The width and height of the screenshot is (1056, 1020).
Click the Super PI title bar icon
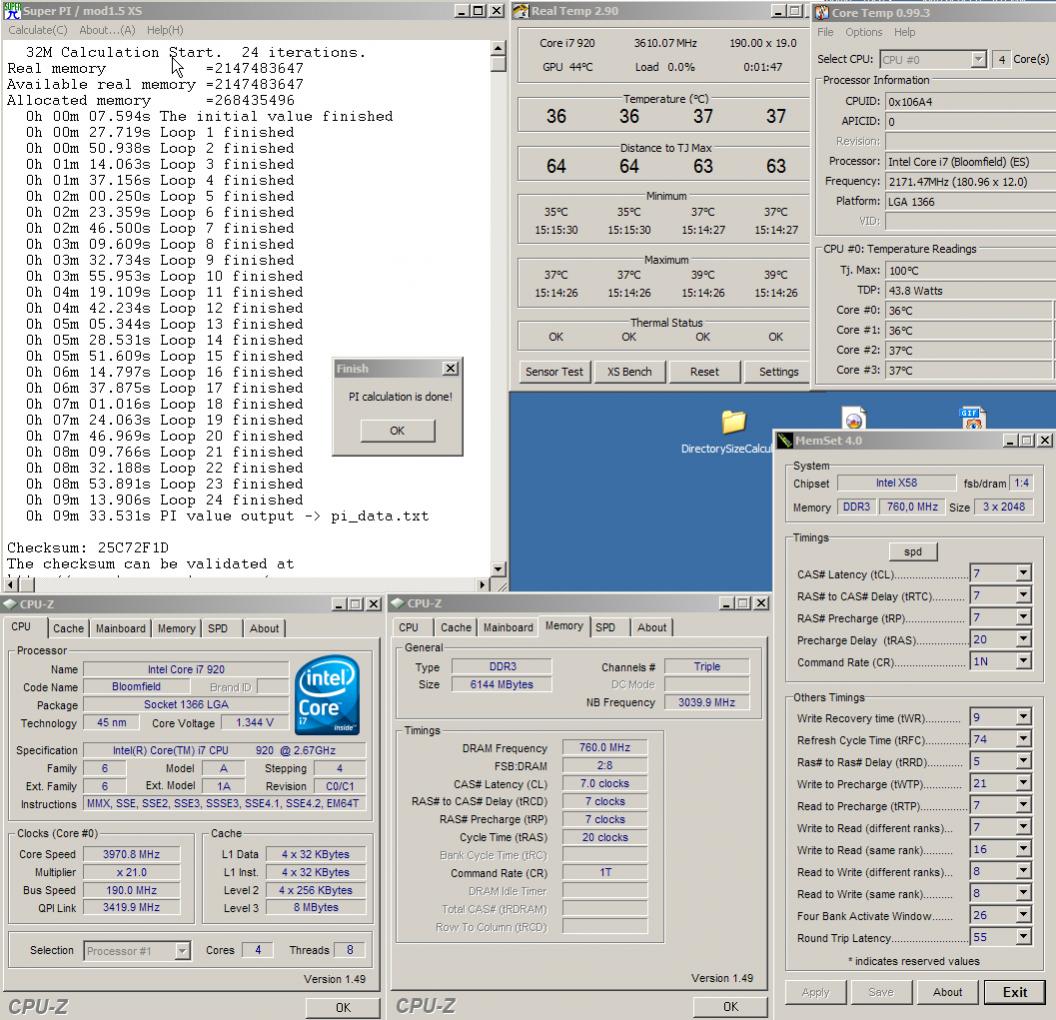pyautogui.click(x=12, y=10)
